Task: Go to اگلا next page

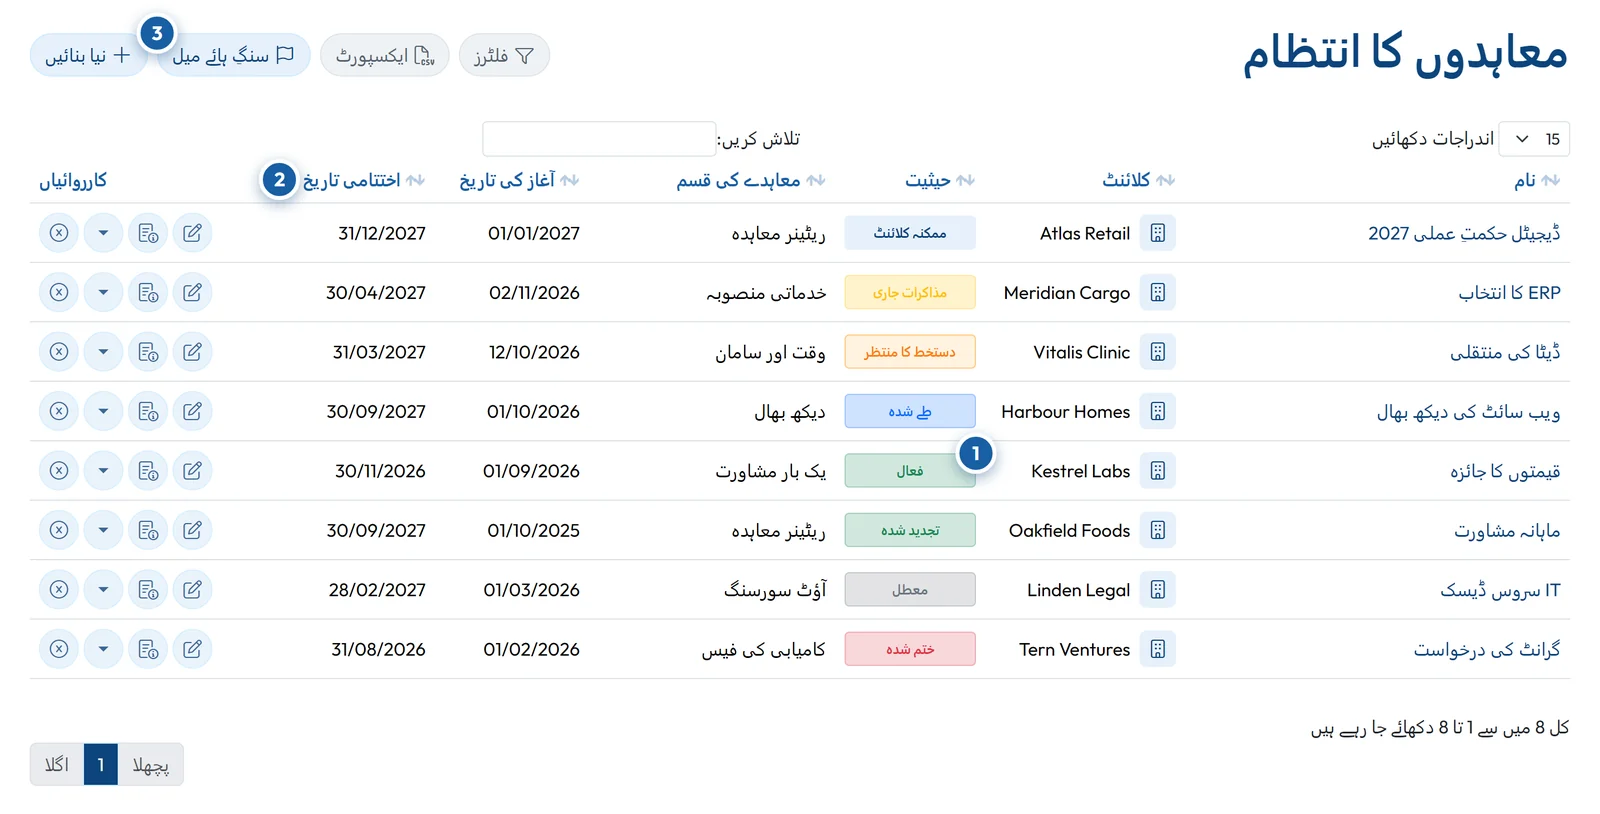Action: coord(57,764)
